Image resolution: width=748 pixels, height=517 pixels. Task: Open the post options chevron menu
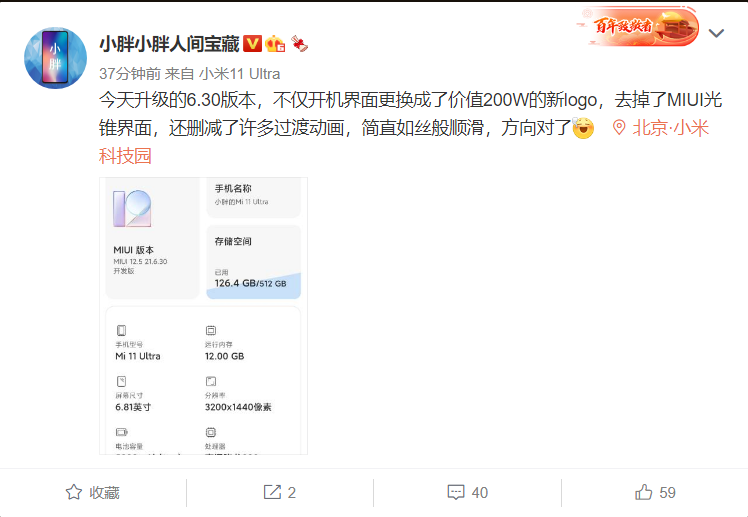[716, 33]
